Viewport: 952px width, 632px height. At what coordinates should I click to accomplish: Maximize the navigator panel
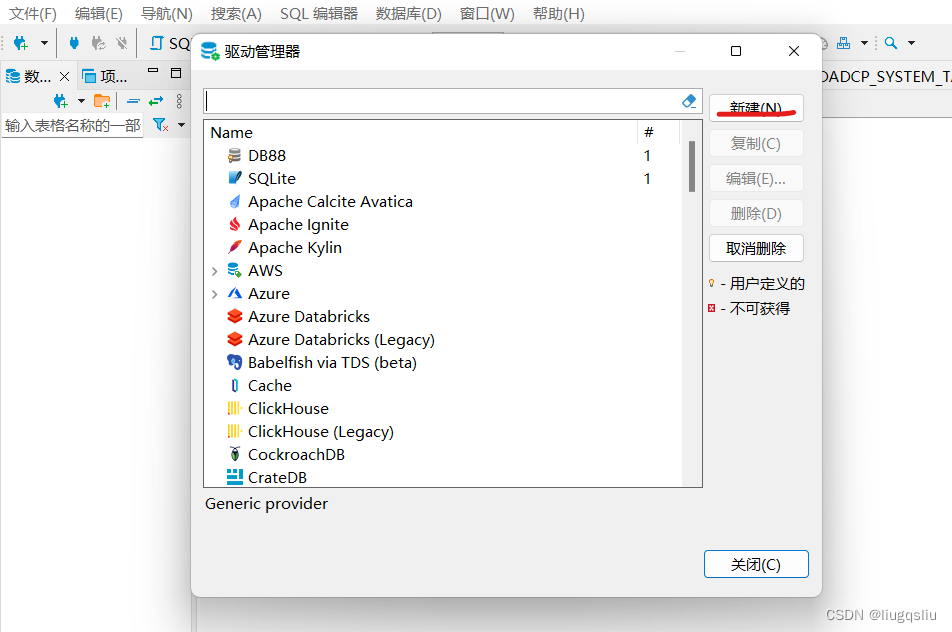tap(176, 73)
